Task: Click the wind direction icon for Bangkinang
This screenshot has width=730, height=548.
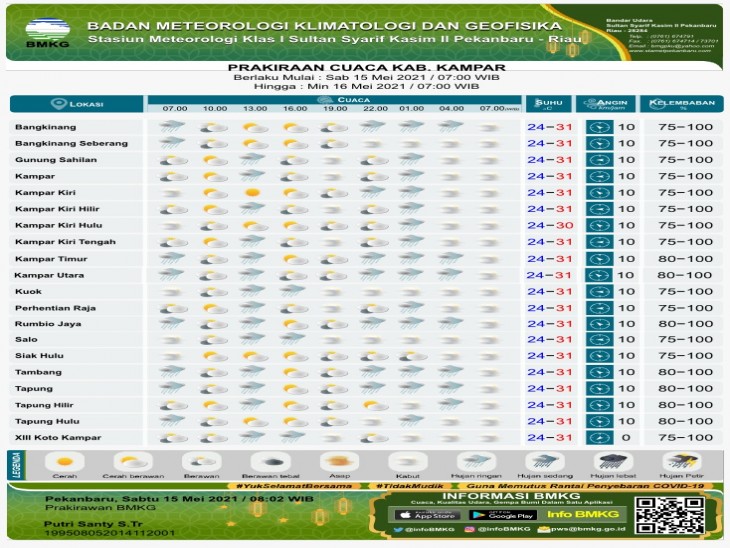Action: click(x=600, y=127)
